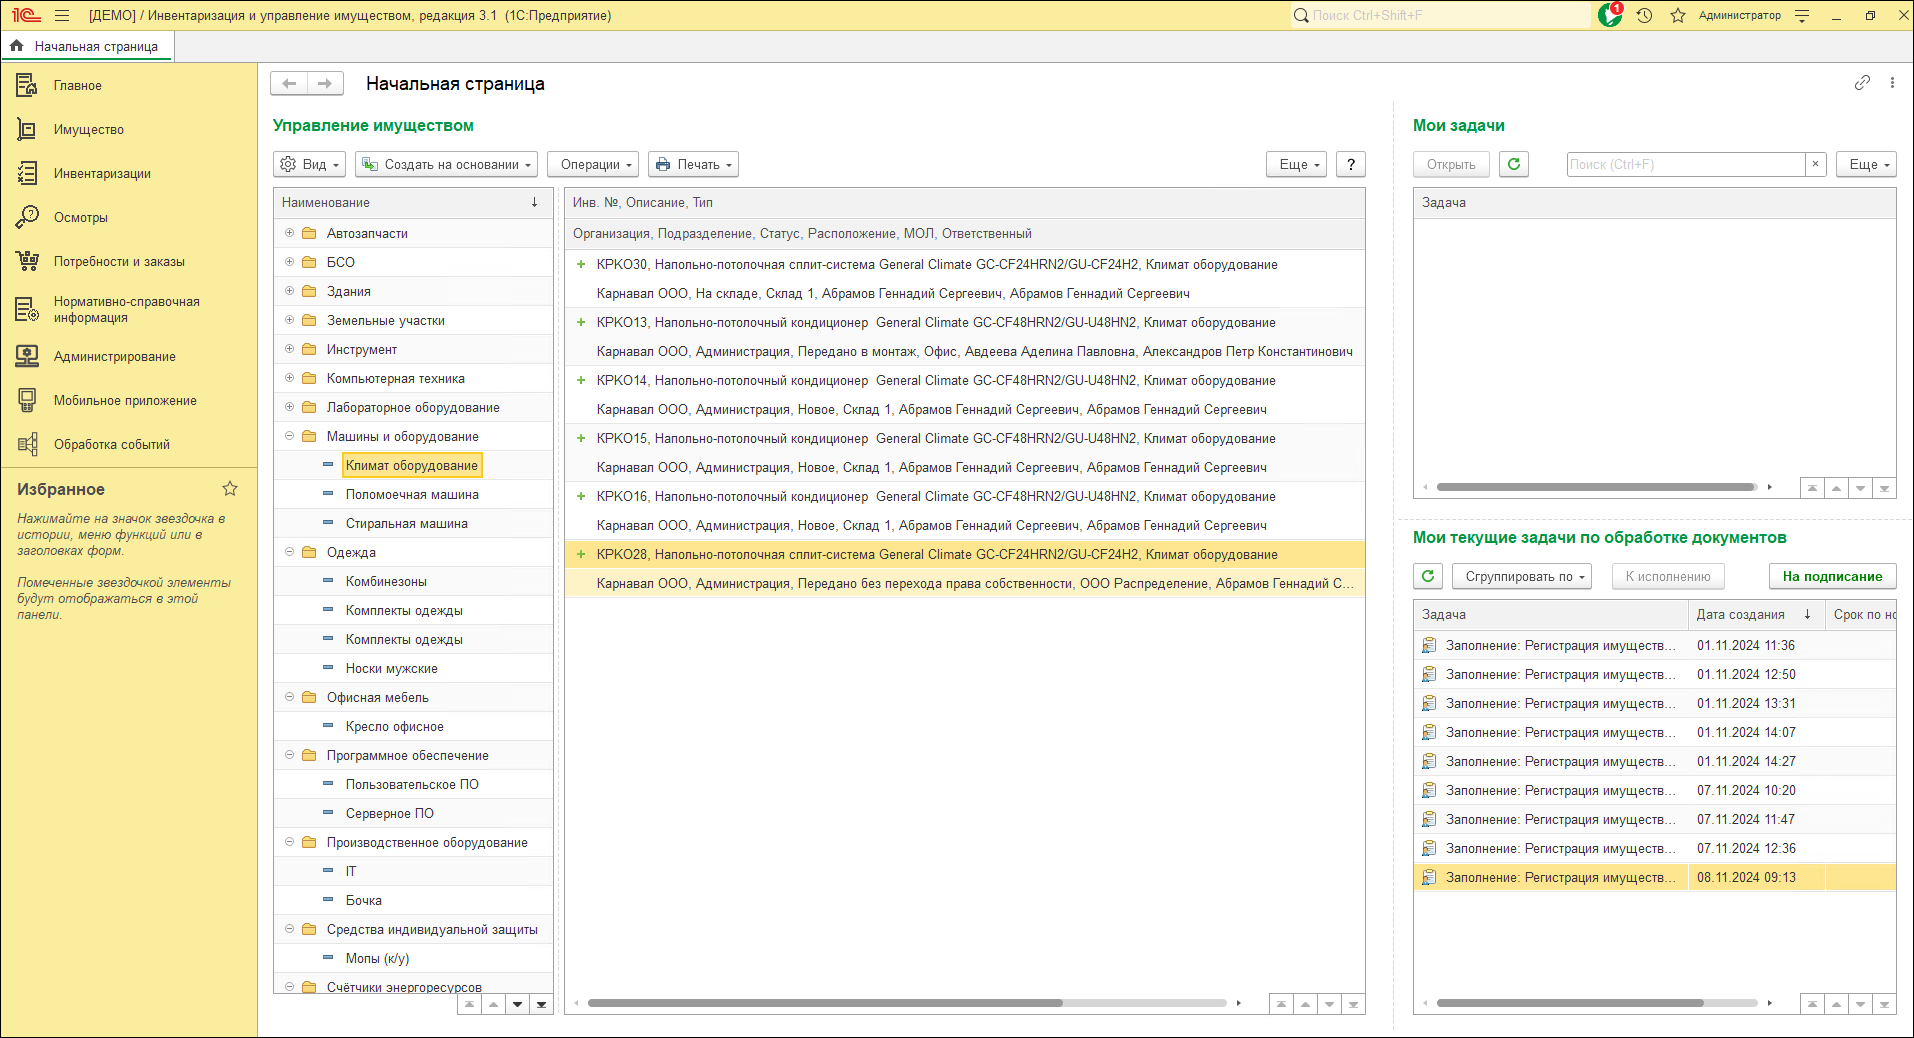
Task: Click the На подписание button
Action: 1832,576
